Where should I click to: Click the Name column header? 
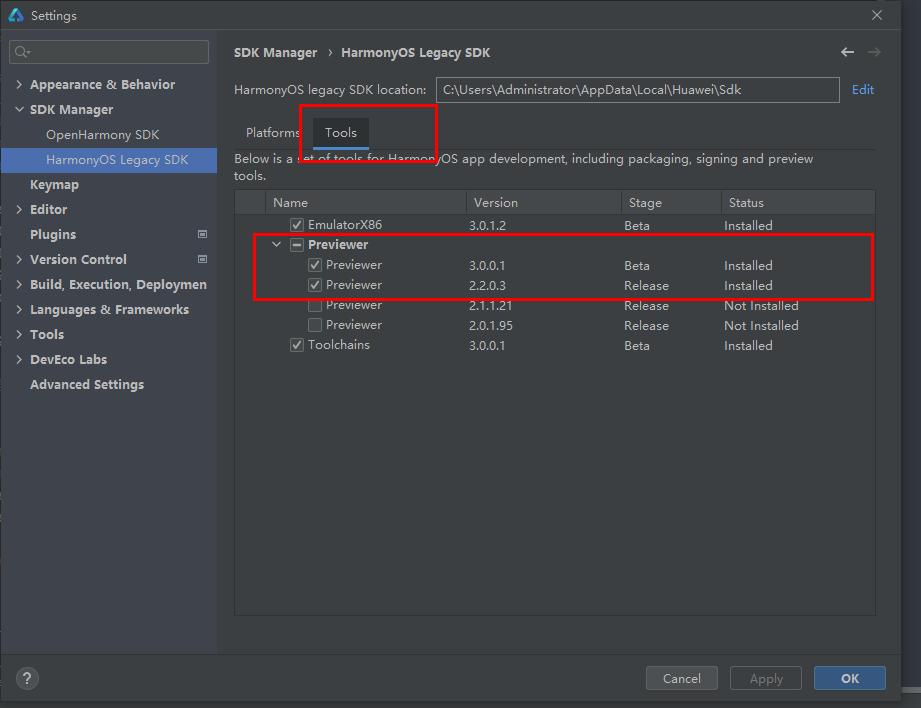click(366, 202)
